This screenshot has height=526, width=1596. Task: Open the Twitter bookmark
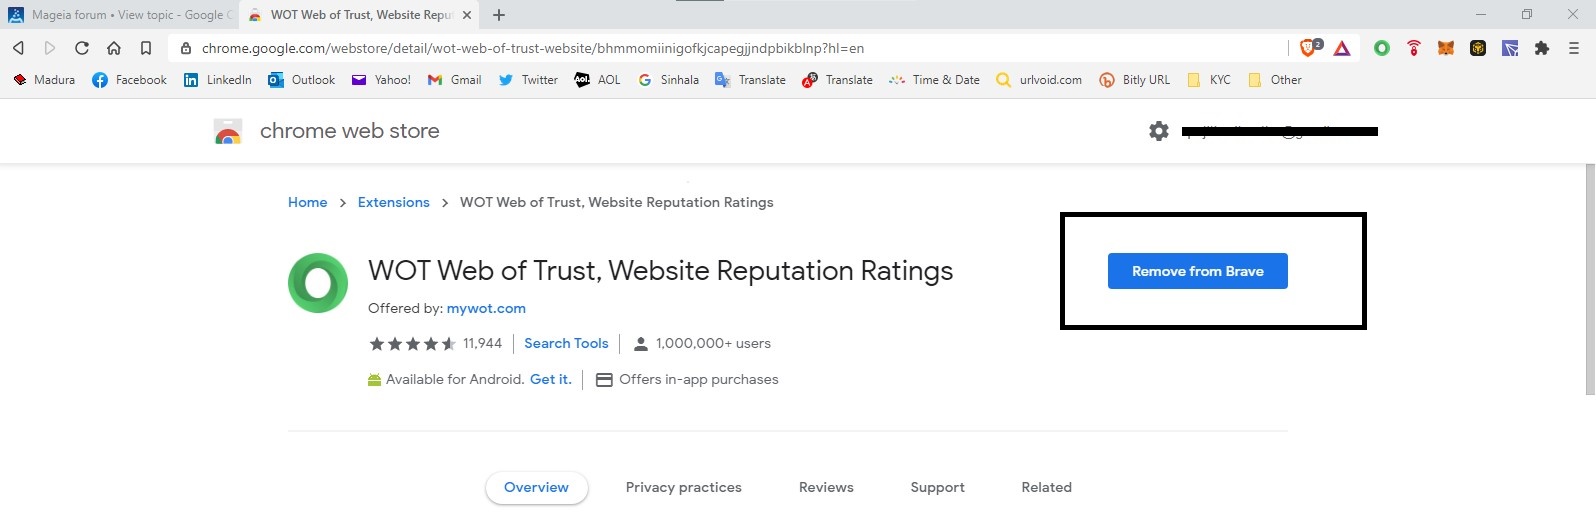tap(528, 80)
